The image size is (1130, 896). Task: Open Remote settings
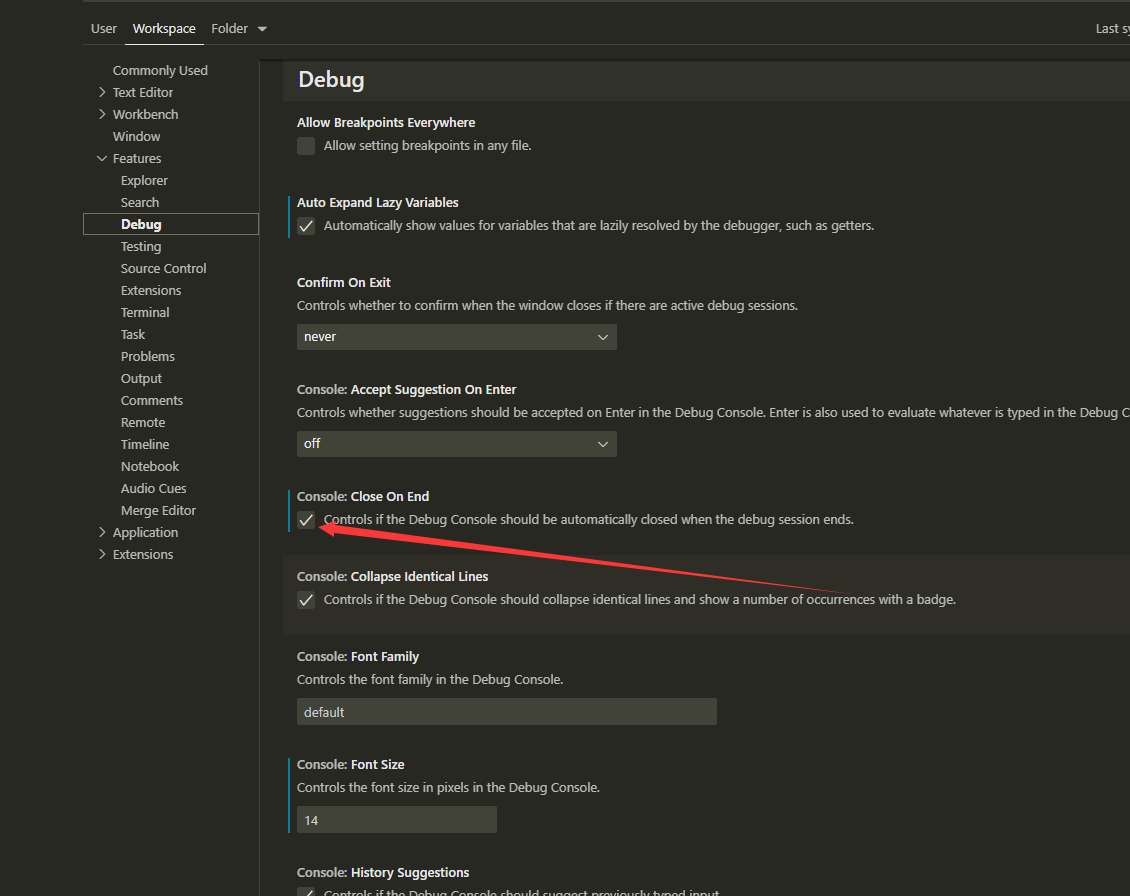point(143,422)
